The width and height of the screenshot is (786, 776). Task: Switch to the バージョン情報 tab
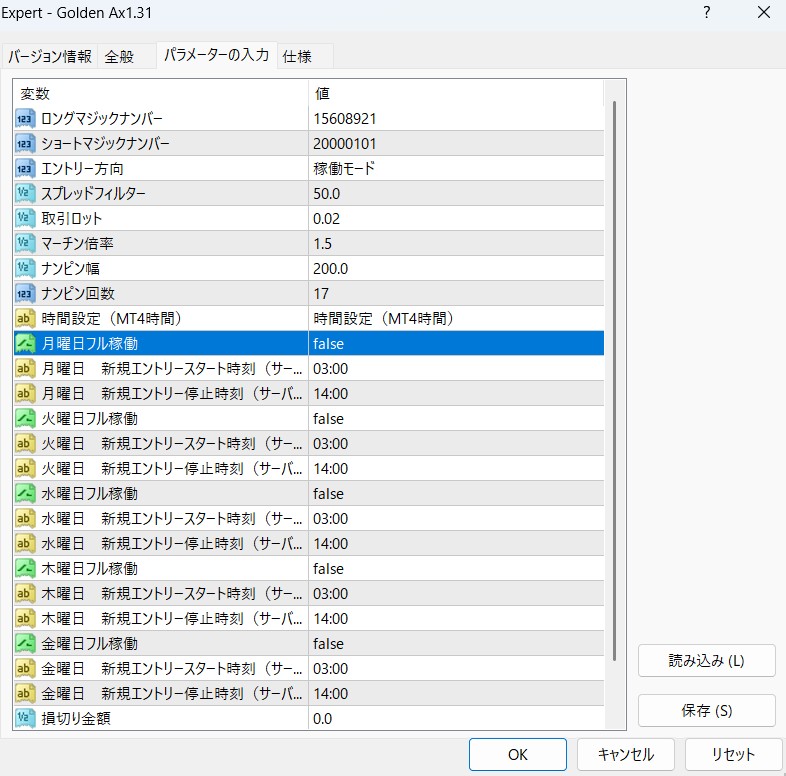pyautogui.click(x=50, y=56)
